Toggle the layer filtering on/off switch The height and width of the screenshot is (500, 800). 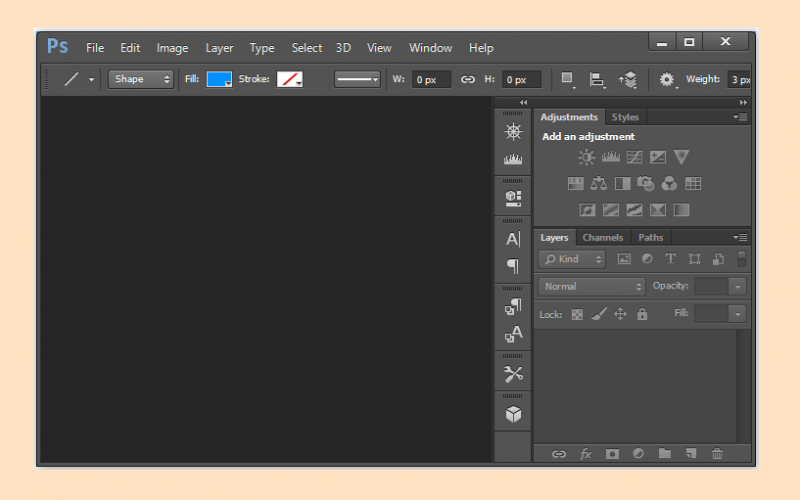point(741,259)
